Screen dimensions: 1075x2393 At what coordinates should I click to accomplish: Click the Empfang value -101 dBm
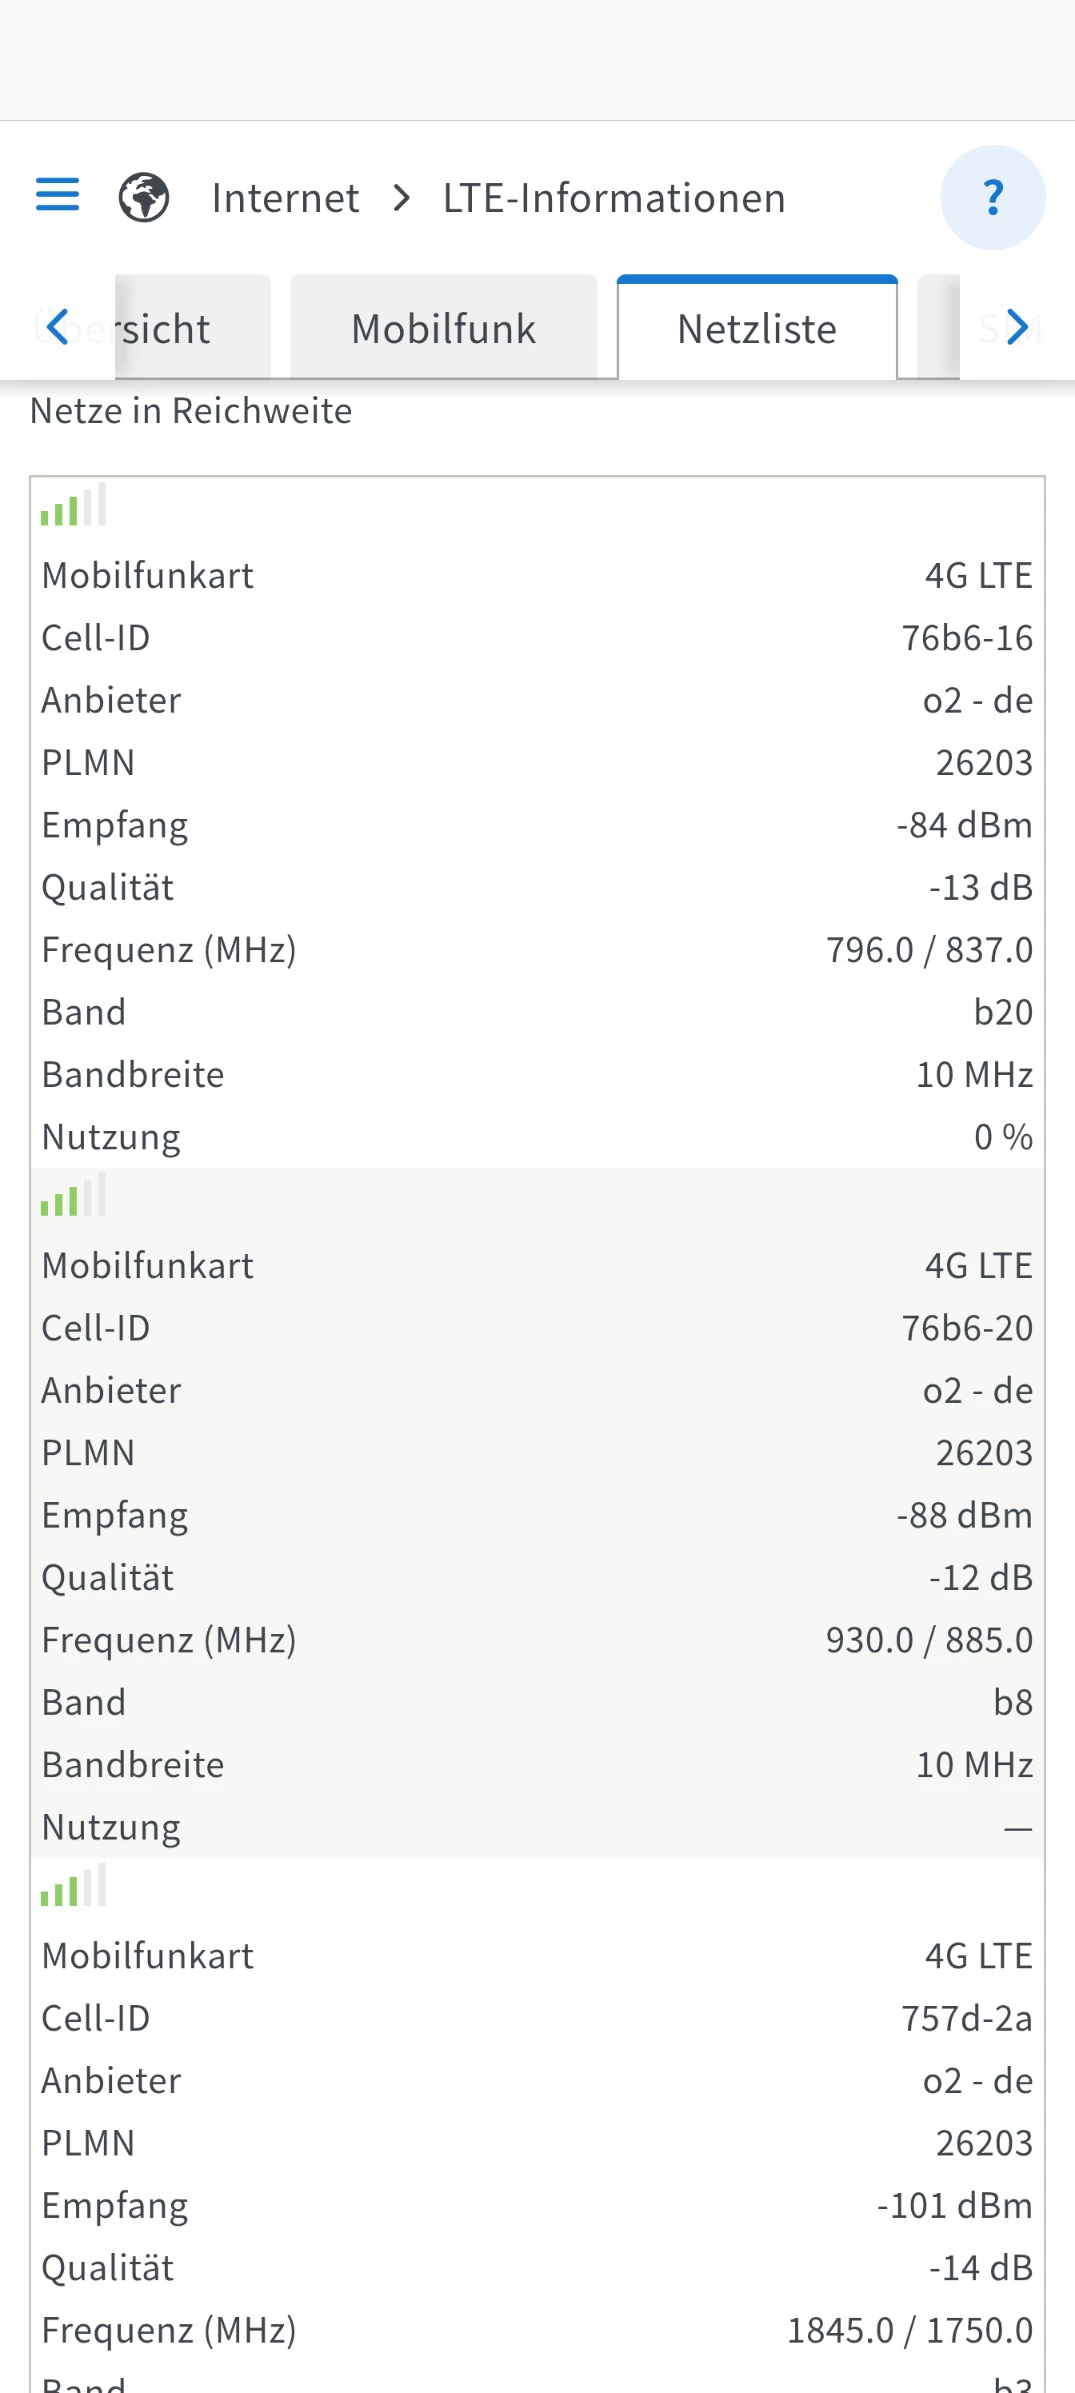[x=953, y=2205]
